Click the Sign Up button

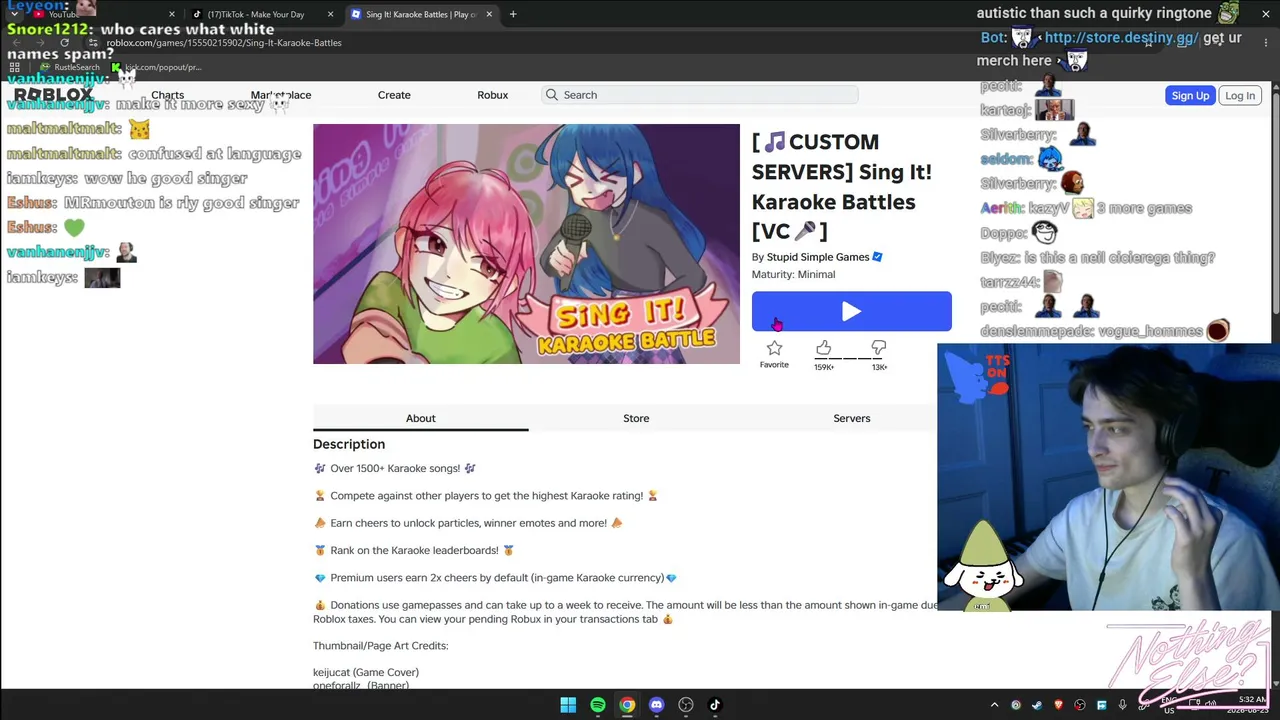tap(1190, 95)
